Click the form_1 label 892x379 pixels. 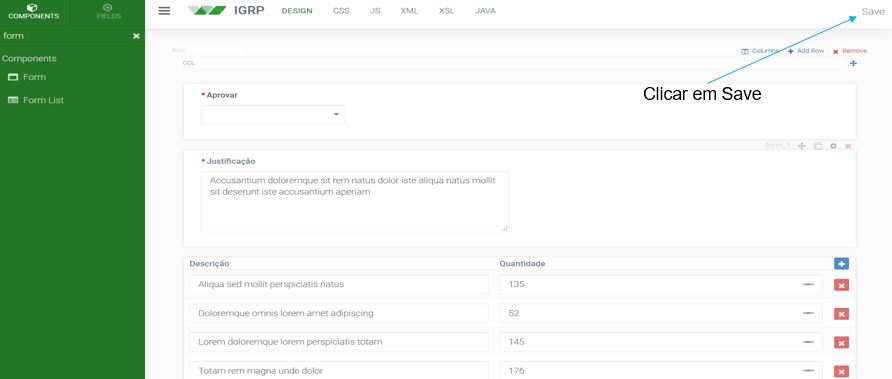[778, 146]
